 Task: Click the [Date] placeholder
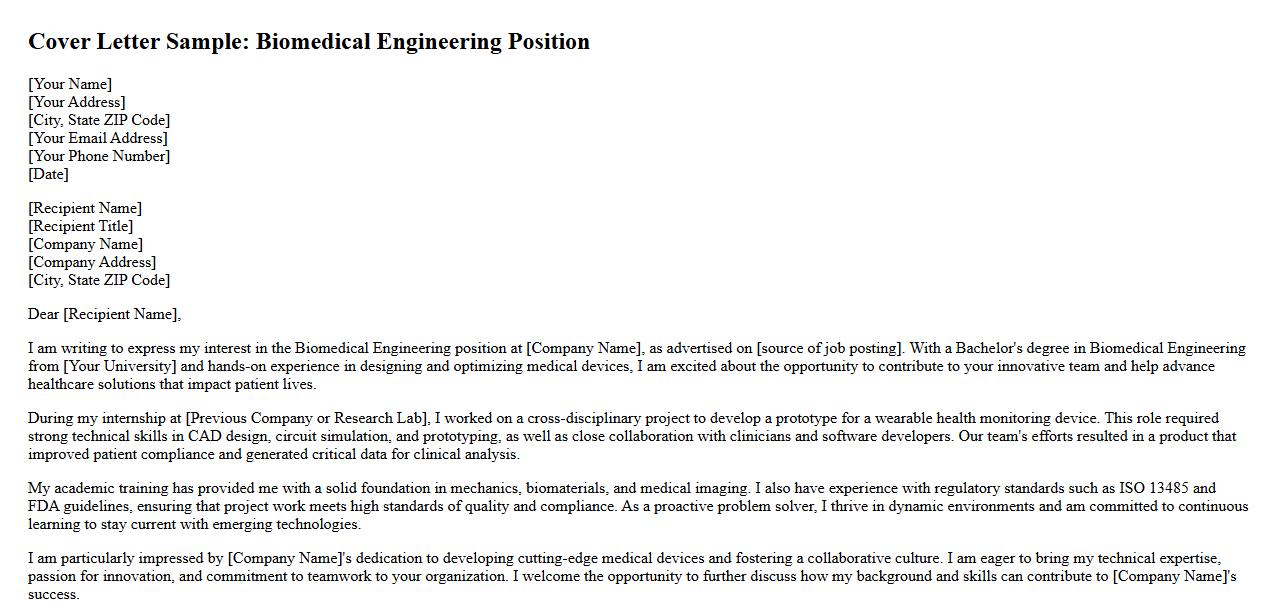[x=48, y=174]
